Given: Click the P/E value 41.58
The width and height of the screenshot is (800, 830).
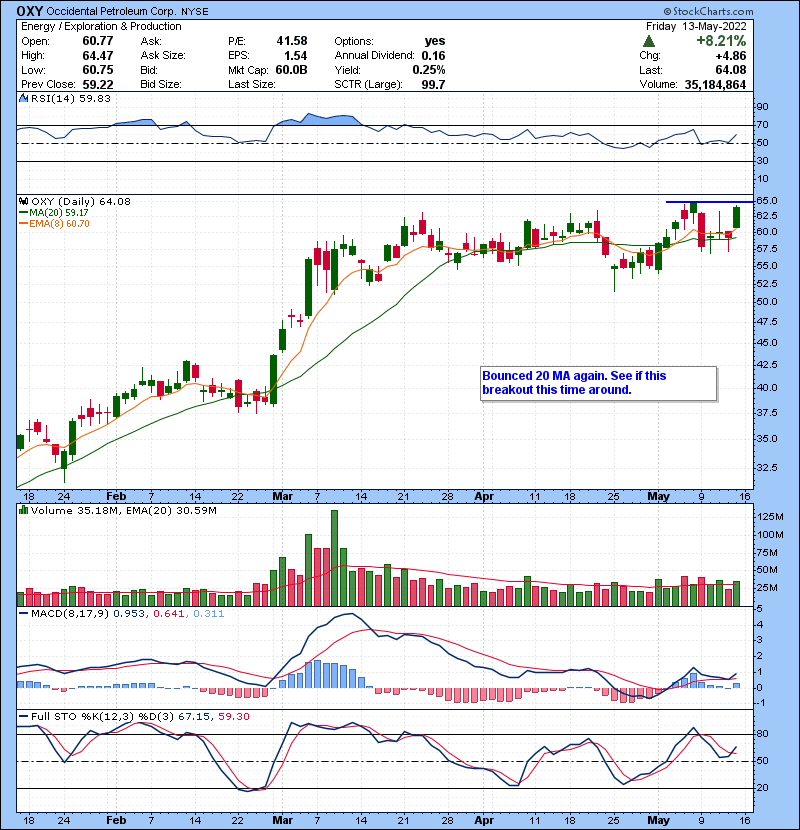Looking at the screenshot, I should click(x=292, y=41).
